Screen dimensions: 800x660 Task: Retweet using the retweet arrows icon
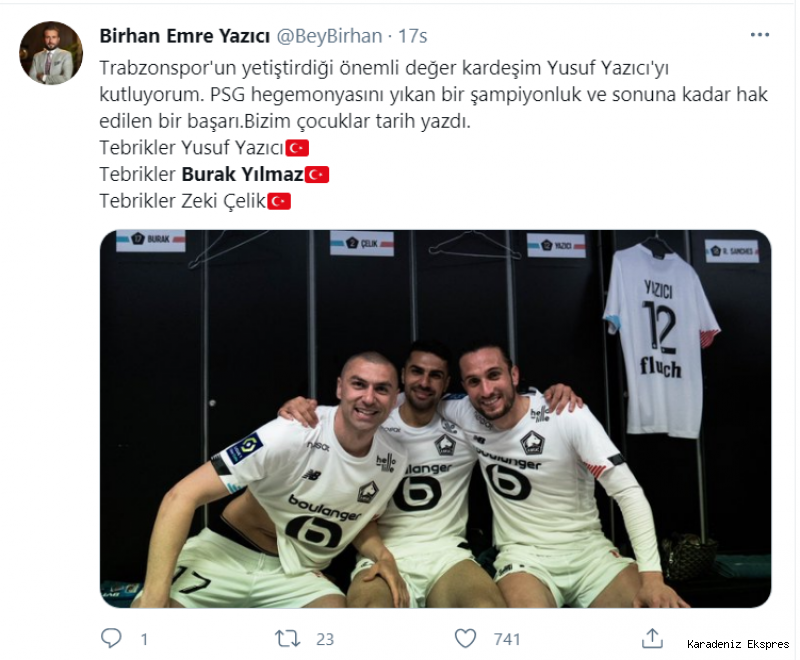(287, 638)
